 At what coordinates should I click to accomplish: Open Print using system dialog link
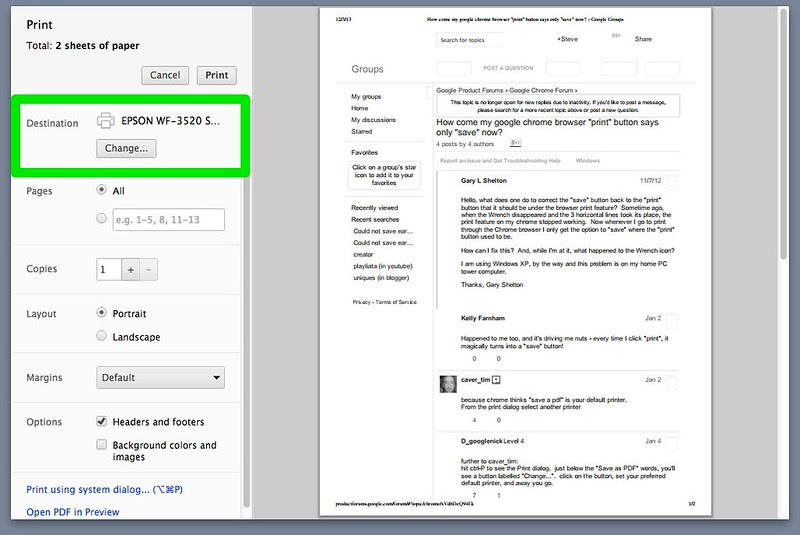[x=105, y=490]
